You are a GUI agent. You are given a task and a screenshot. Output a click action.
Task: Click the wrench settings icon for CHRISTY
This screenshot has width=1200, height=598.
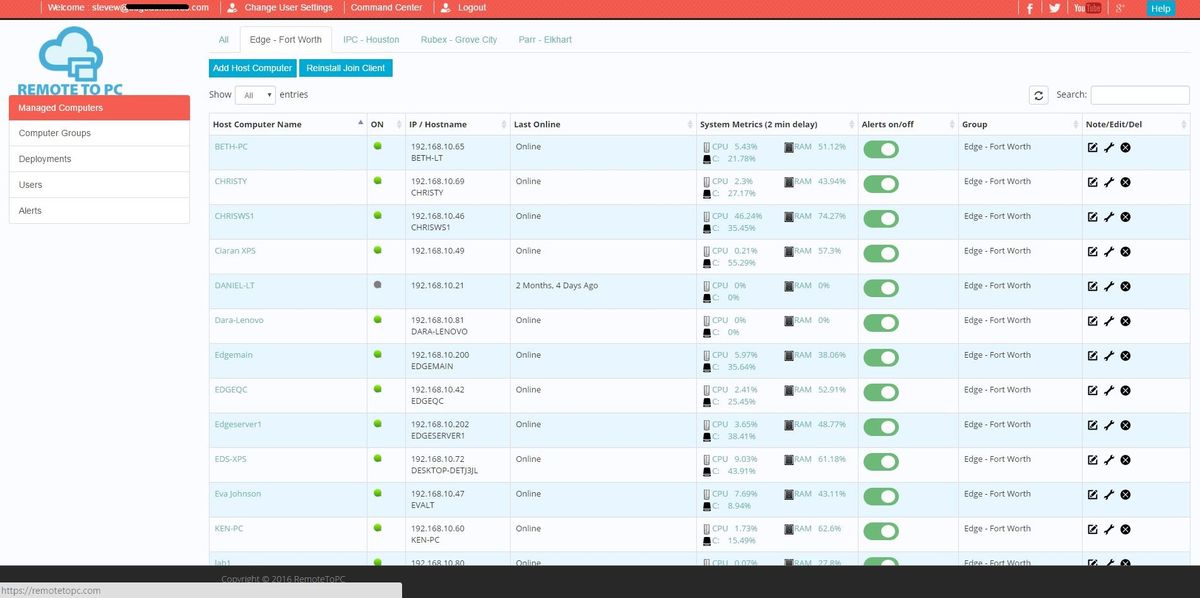point(1109,181)
